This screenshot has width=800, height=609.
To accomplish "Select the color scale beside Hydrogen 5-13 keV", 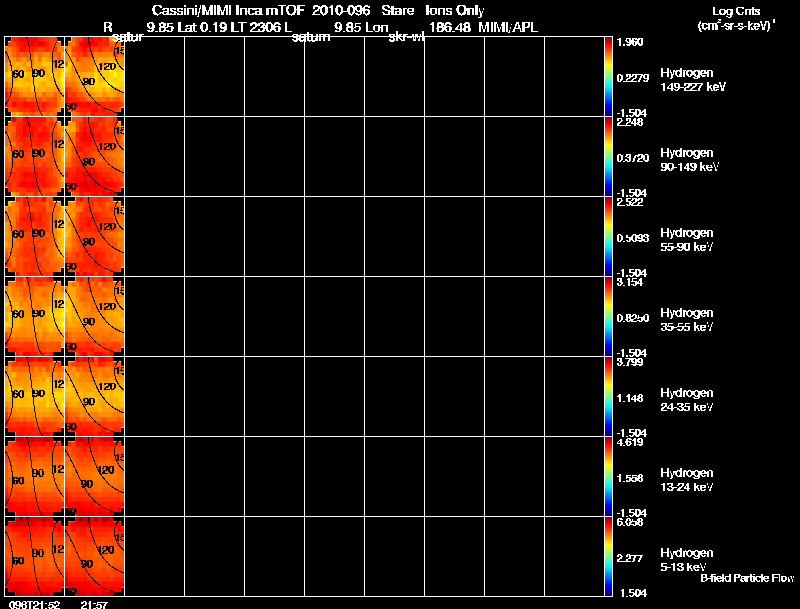I will coord(608,556).
